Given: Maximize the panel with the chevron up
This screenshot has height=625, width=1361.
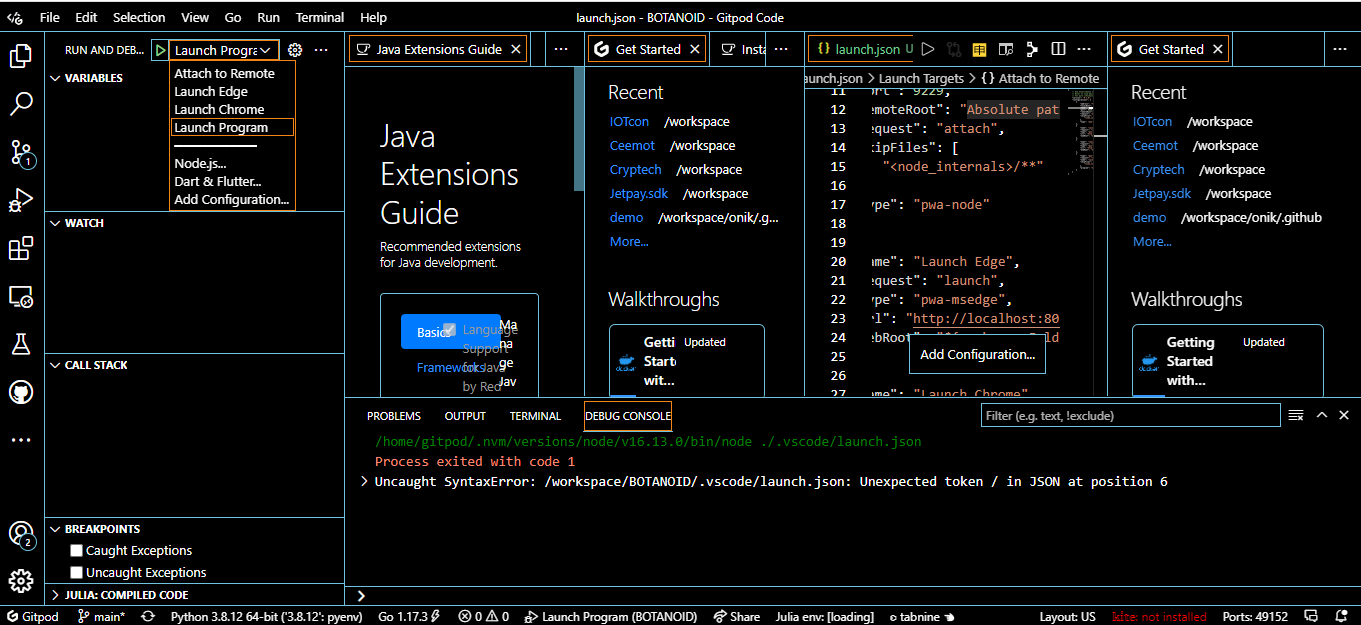Looking at the screenshot, I should (1321, 415).
